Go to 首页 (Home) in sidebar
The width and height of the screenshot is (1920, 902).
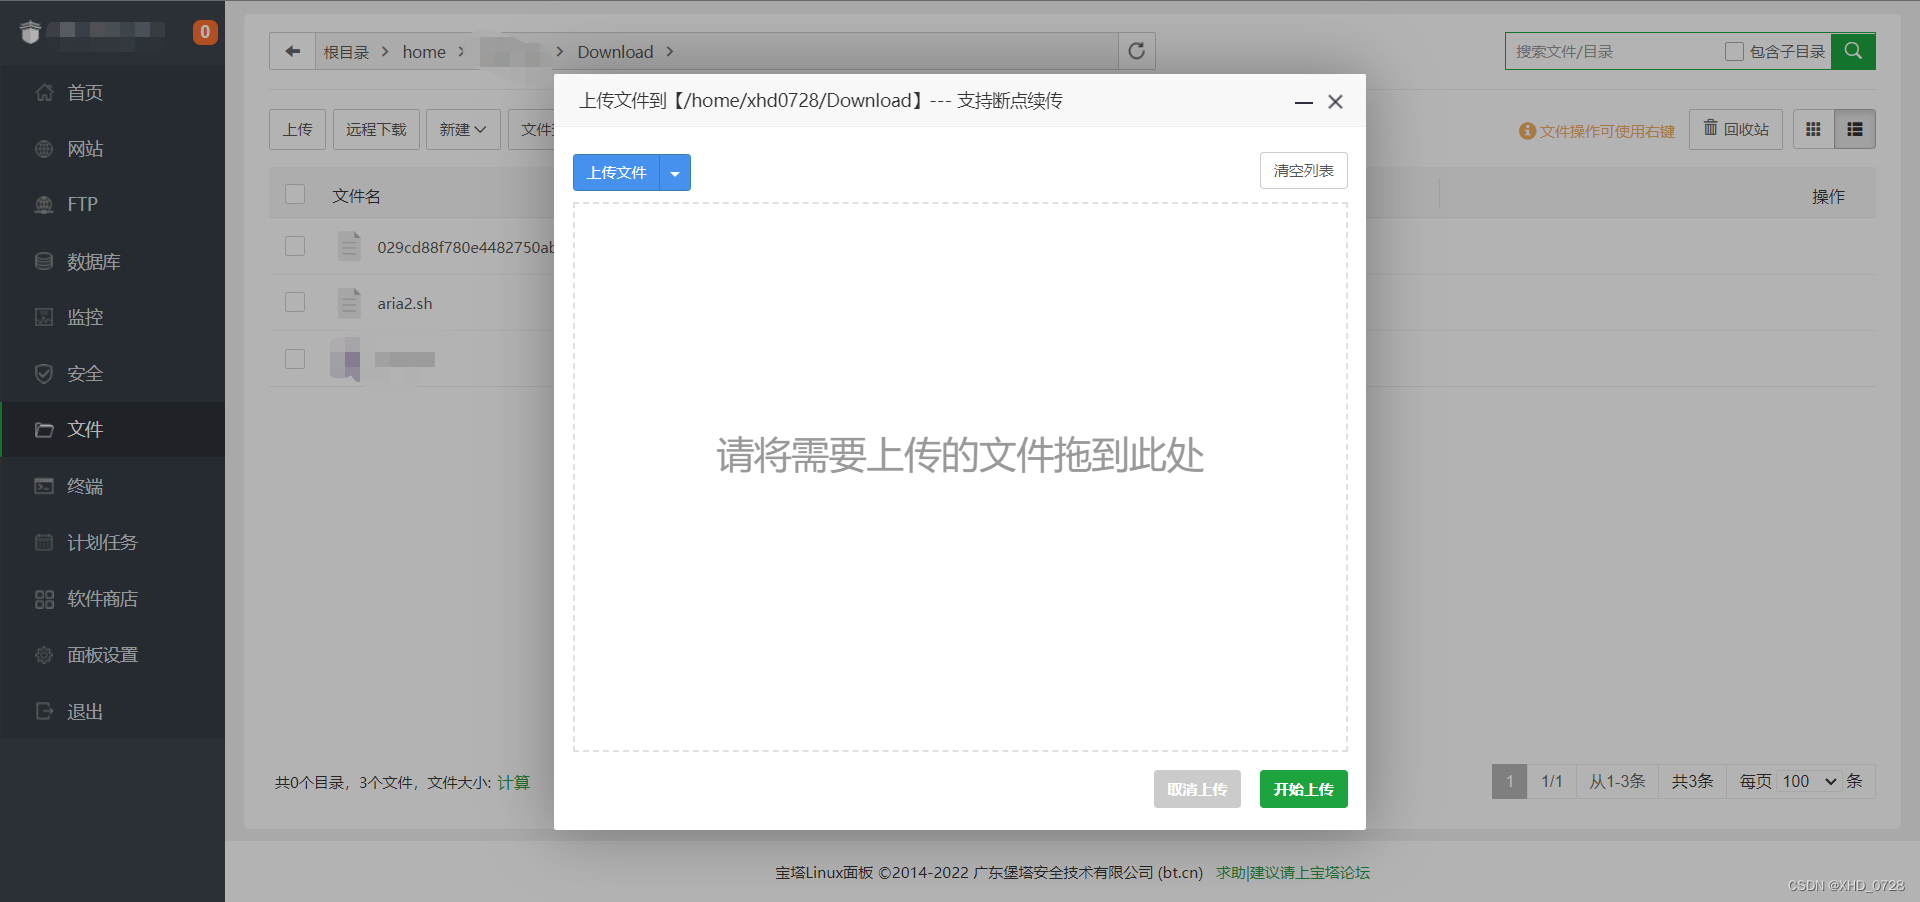83,92
